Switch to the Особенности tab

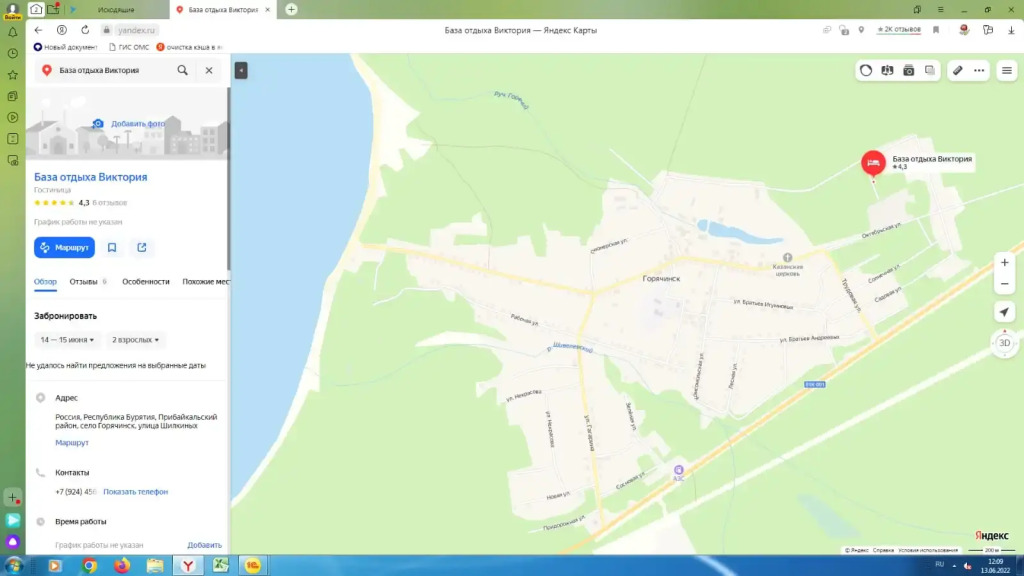pyautogui.click(x=146, y=282)
